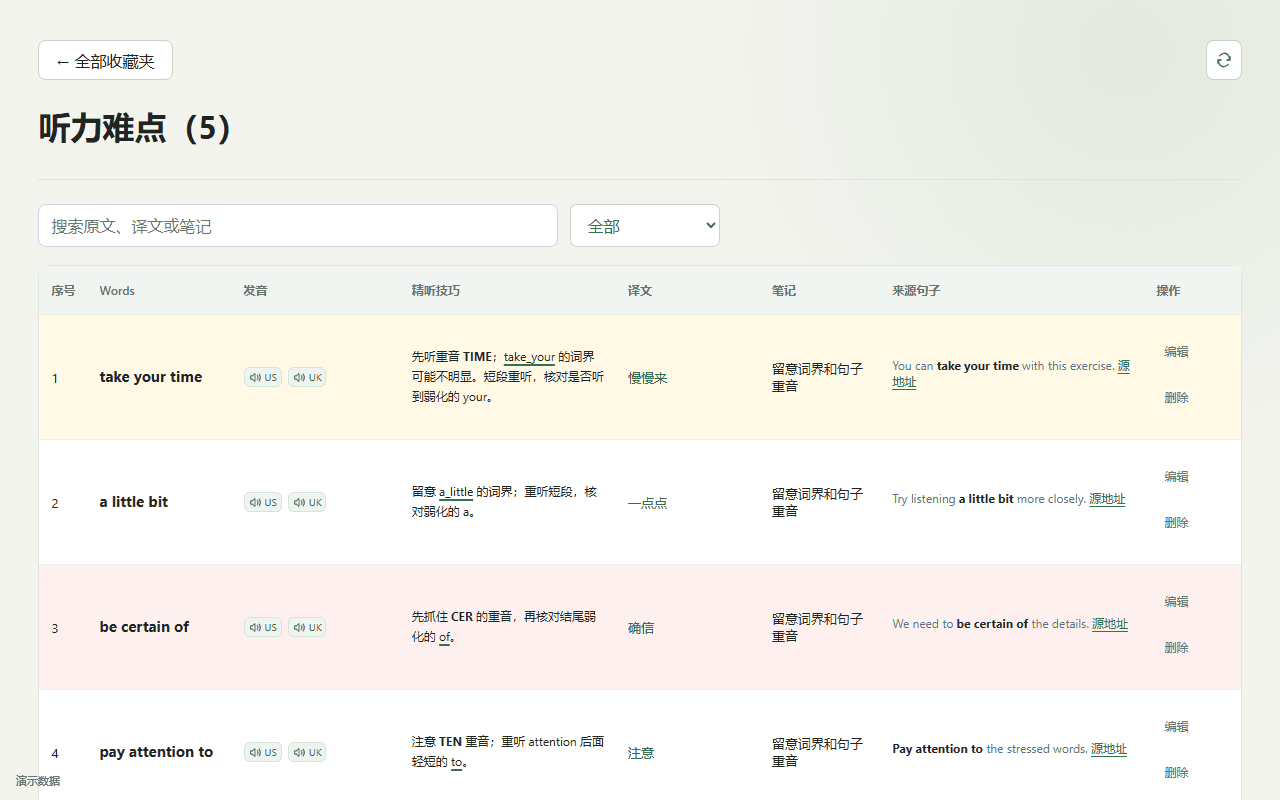Play US pronunciation for take your time

(263, 377)
